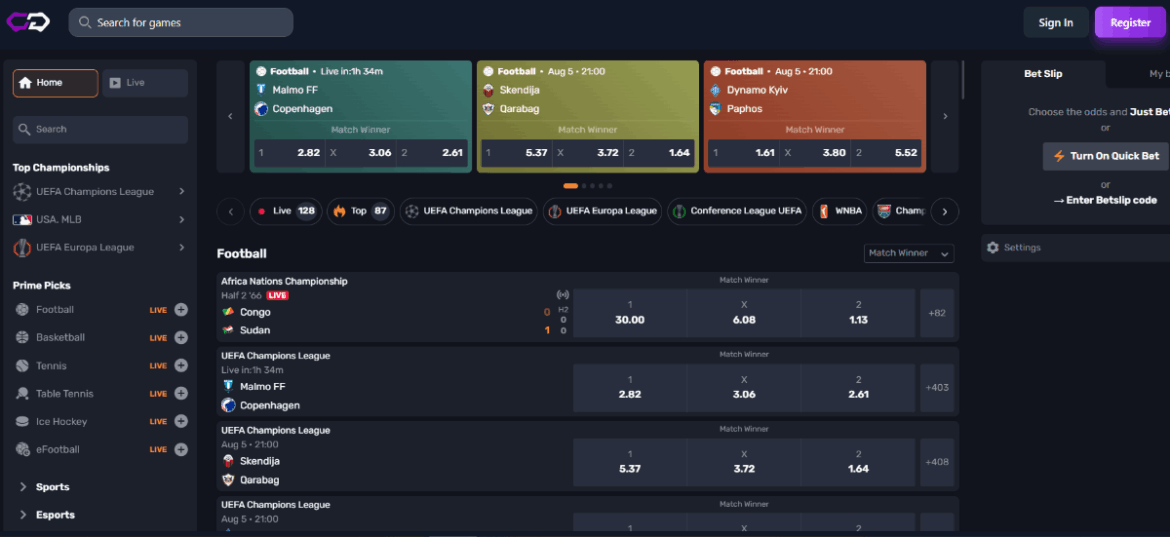Pick odds 30.00 for Congo to win

point(630,313)
